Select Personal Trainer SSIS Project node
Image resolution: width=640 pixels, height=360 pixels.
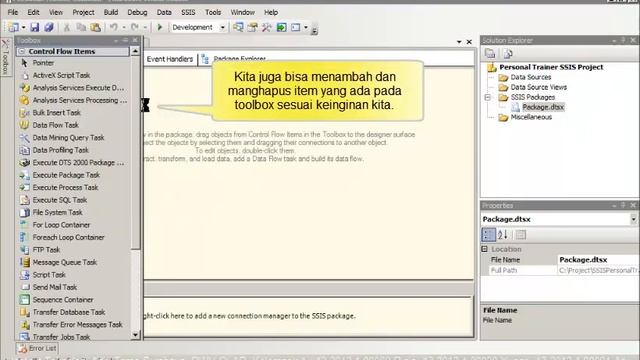tap(551, 67)
